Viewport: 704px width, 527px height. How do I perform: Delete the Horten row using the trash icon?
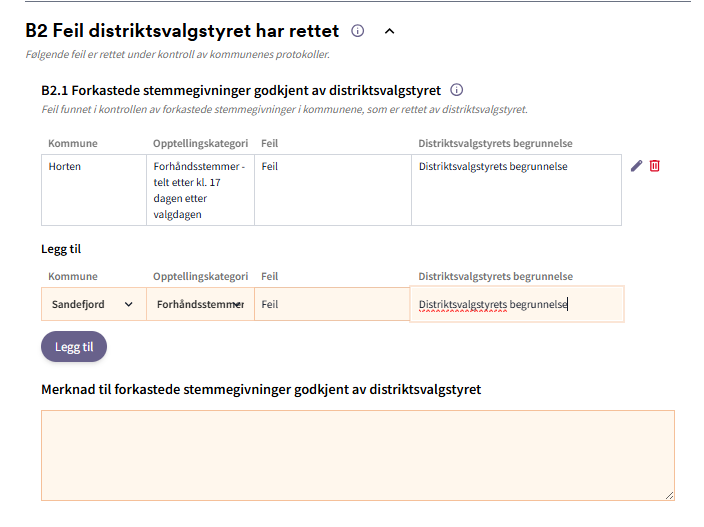[655, 166]
